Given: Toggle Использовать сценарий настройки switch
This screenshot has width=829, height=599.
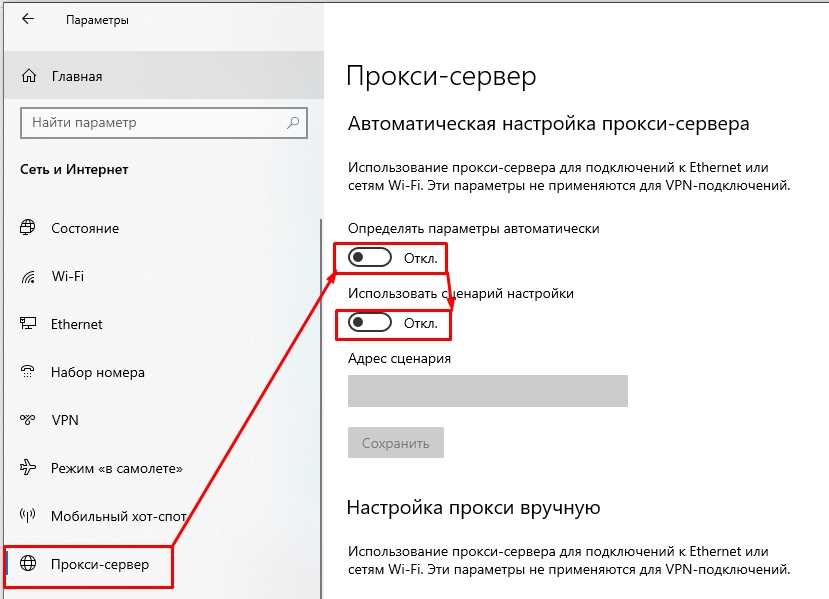Looking at the screenshot, I should [x=370, y=322].
